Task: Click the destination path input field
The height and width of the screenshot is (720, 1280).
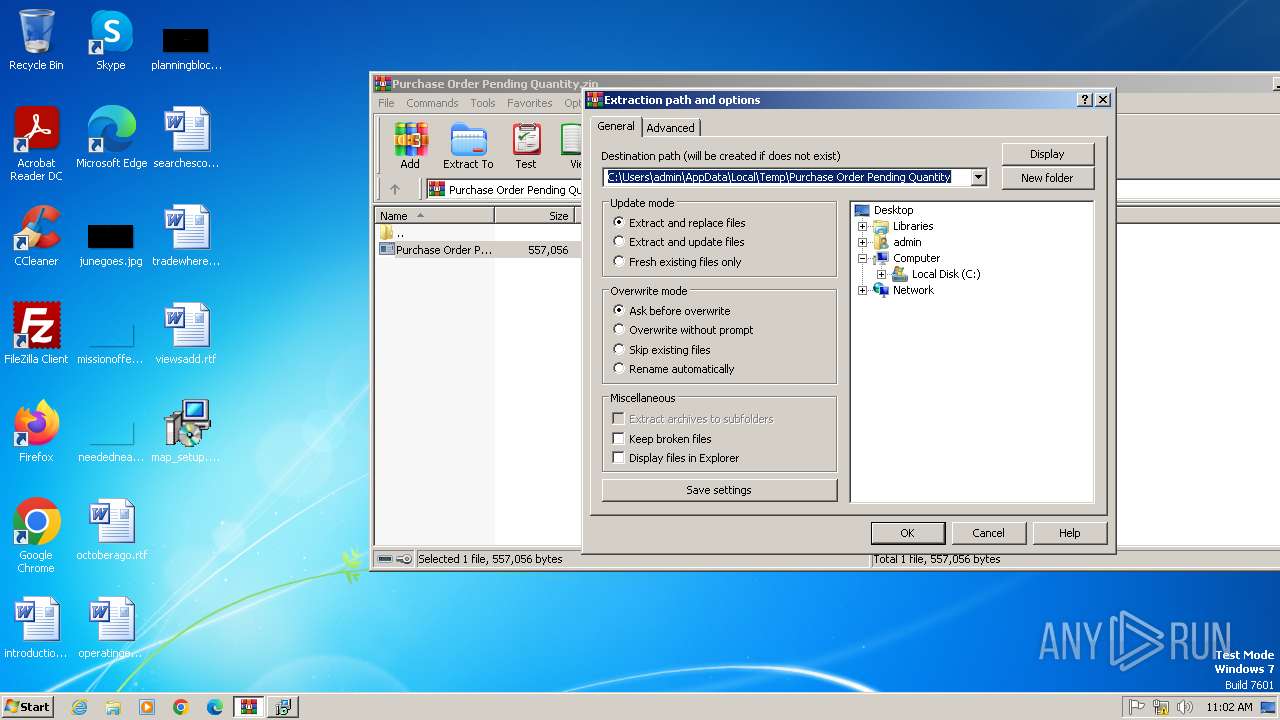Action: tap(788, 177)
